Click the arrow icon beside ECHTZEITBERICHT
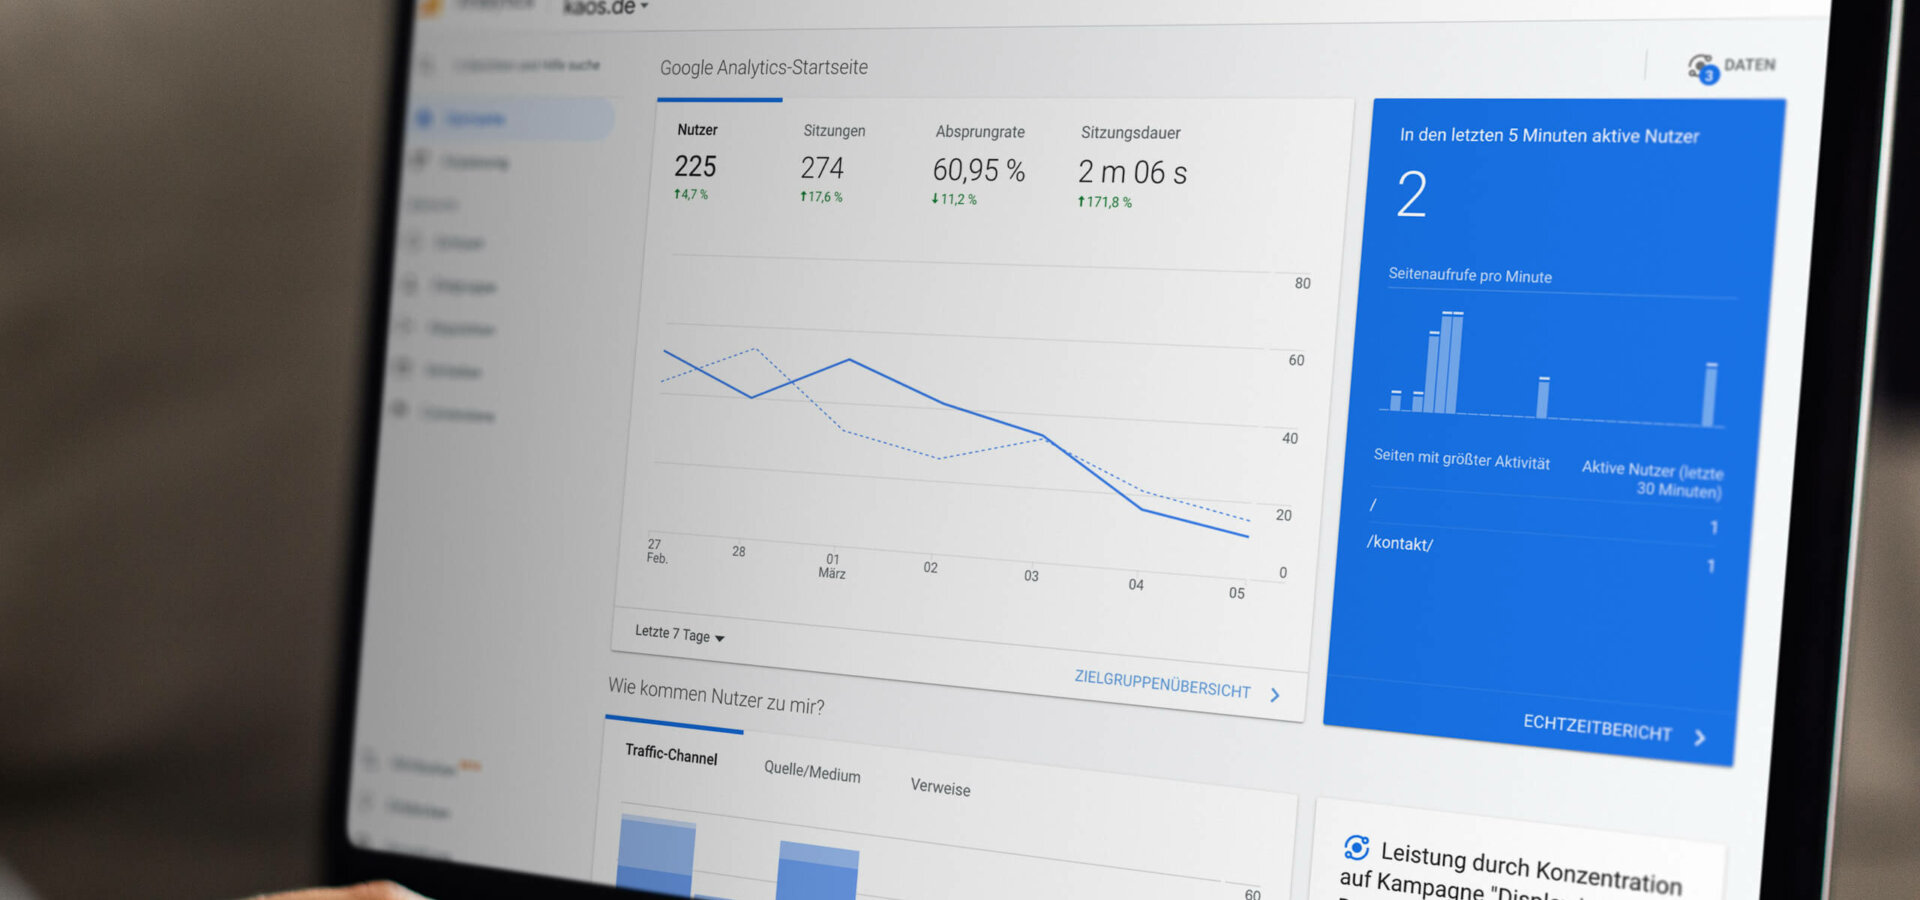The image size is (1920, 900). coord(1700,736)
